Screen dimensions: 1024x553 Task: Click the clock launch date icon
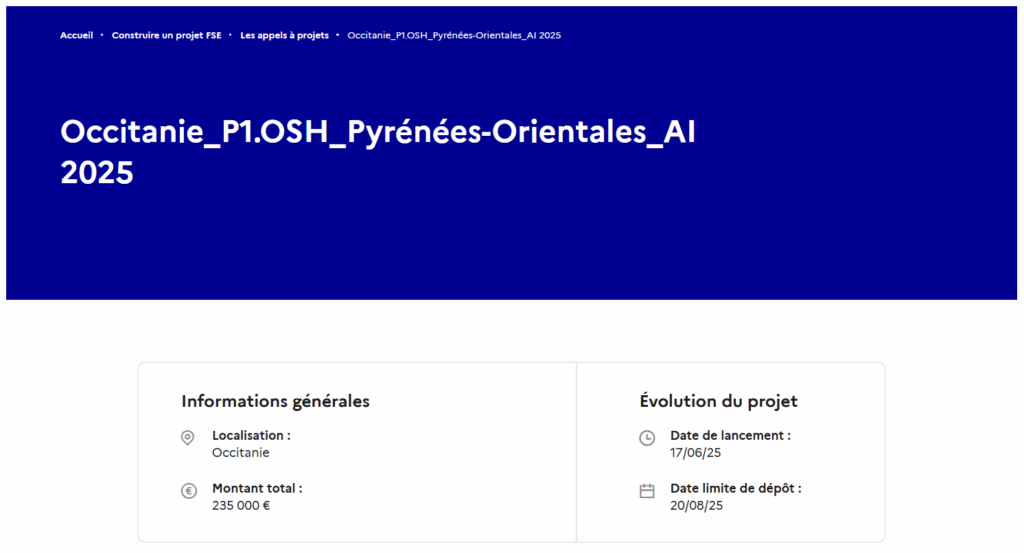click(x=647, y=438)
